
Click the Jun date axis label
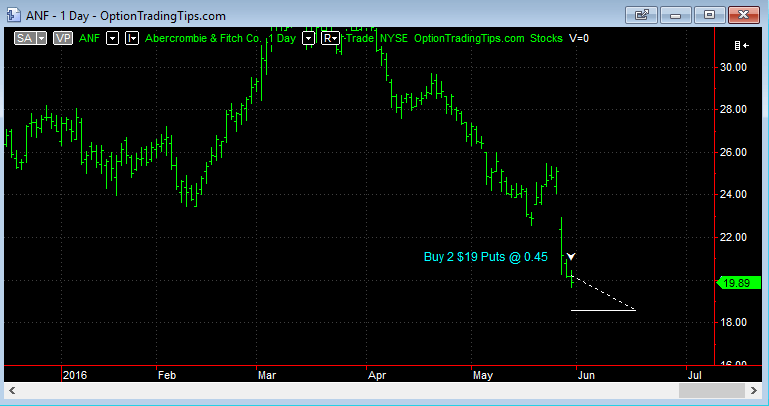coord(586,376)
